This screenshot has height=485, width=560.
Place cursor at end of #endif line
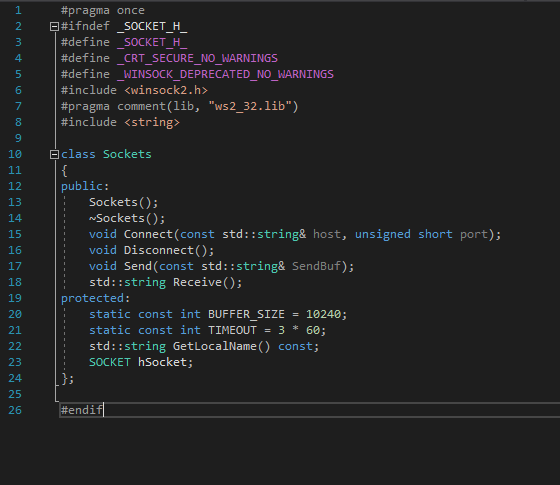pos(104,410)
